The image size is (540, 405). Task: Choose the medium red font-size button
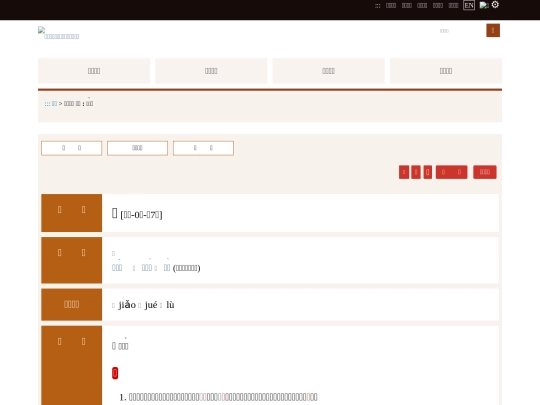tap(416, 172)
